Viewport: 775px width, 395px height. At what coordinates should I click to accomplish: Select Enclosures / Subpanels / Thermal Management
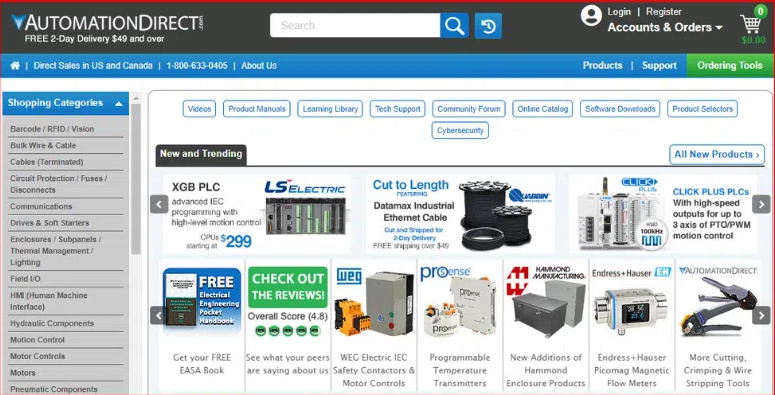pos(55,251)
